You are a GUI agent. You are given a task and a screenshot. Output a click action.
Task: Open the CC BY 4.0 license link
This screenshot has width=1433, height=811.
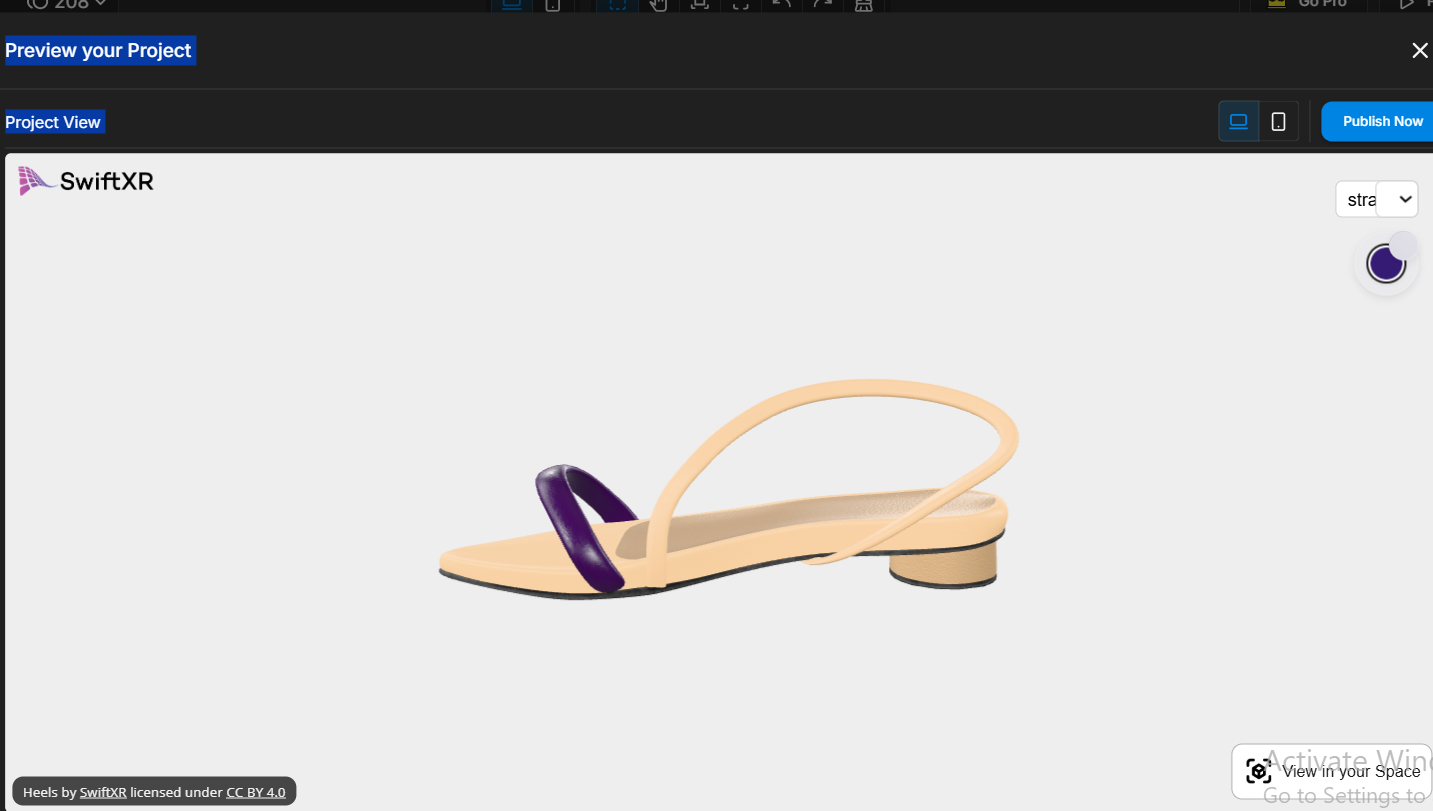coord(255,792)
